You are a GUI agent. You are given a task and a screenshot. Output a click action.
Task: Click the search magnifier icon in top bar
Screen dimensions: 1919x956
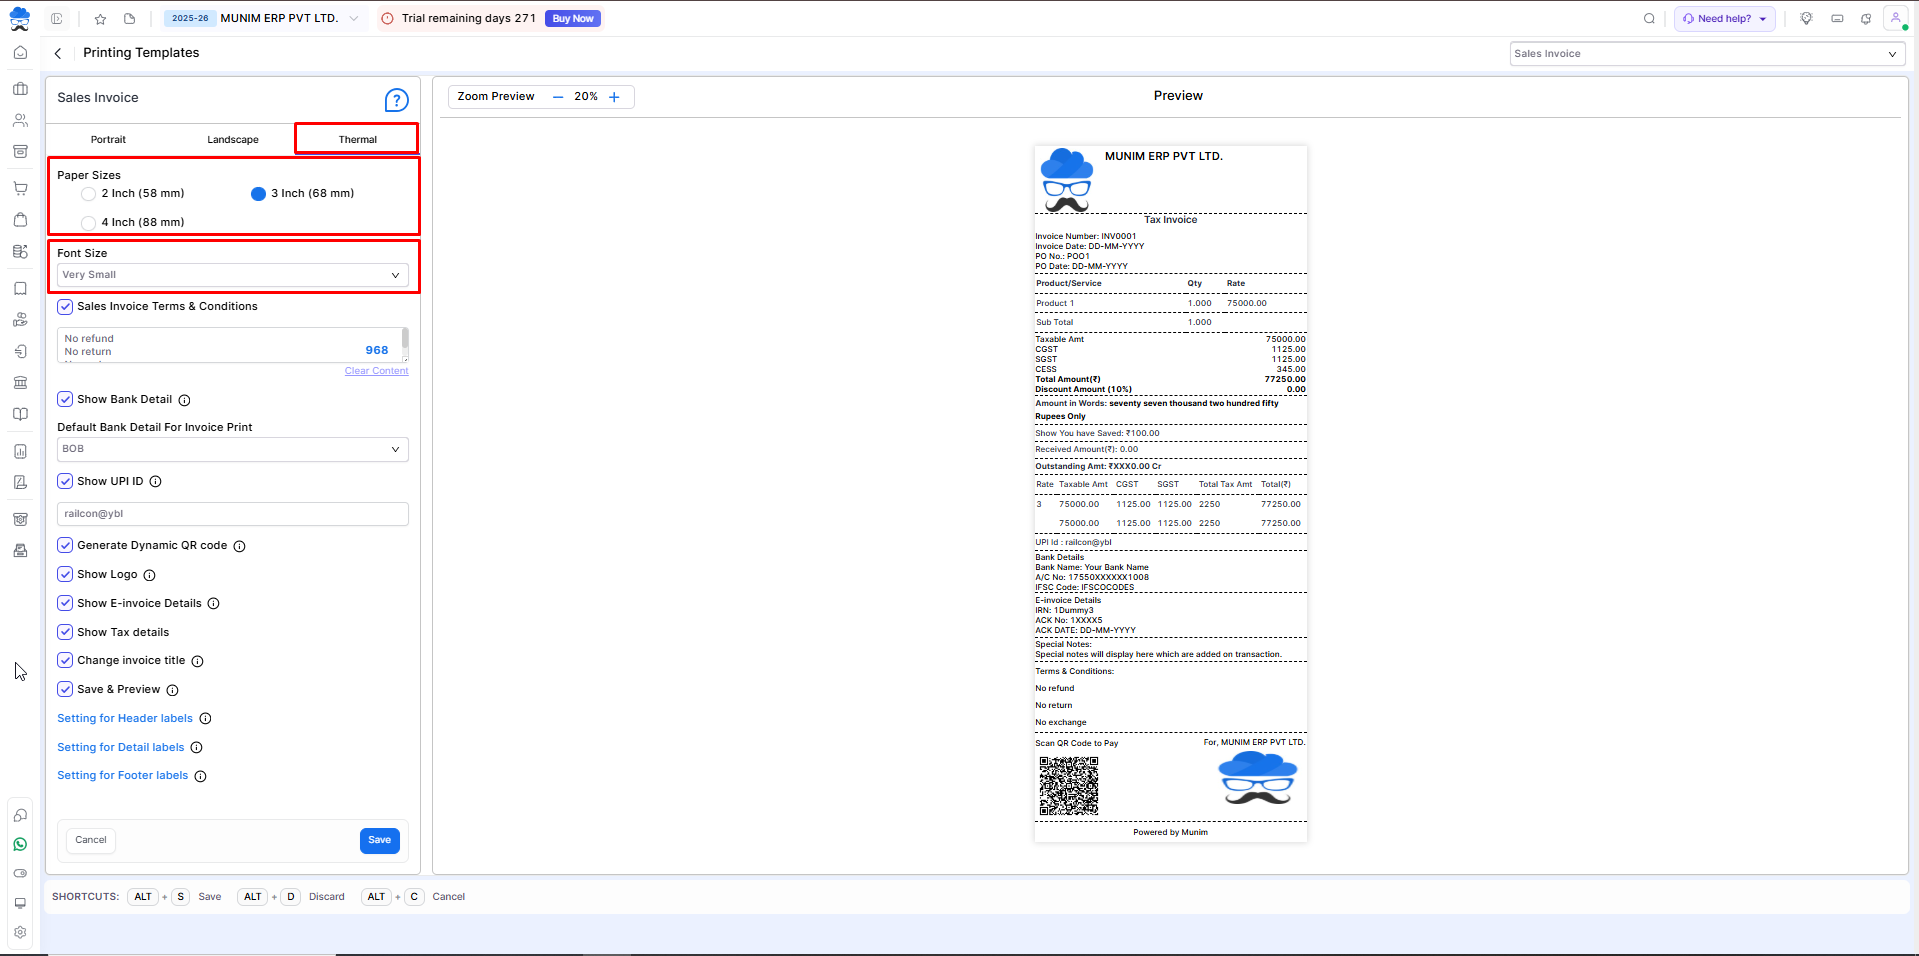(x=1649, y=19)
